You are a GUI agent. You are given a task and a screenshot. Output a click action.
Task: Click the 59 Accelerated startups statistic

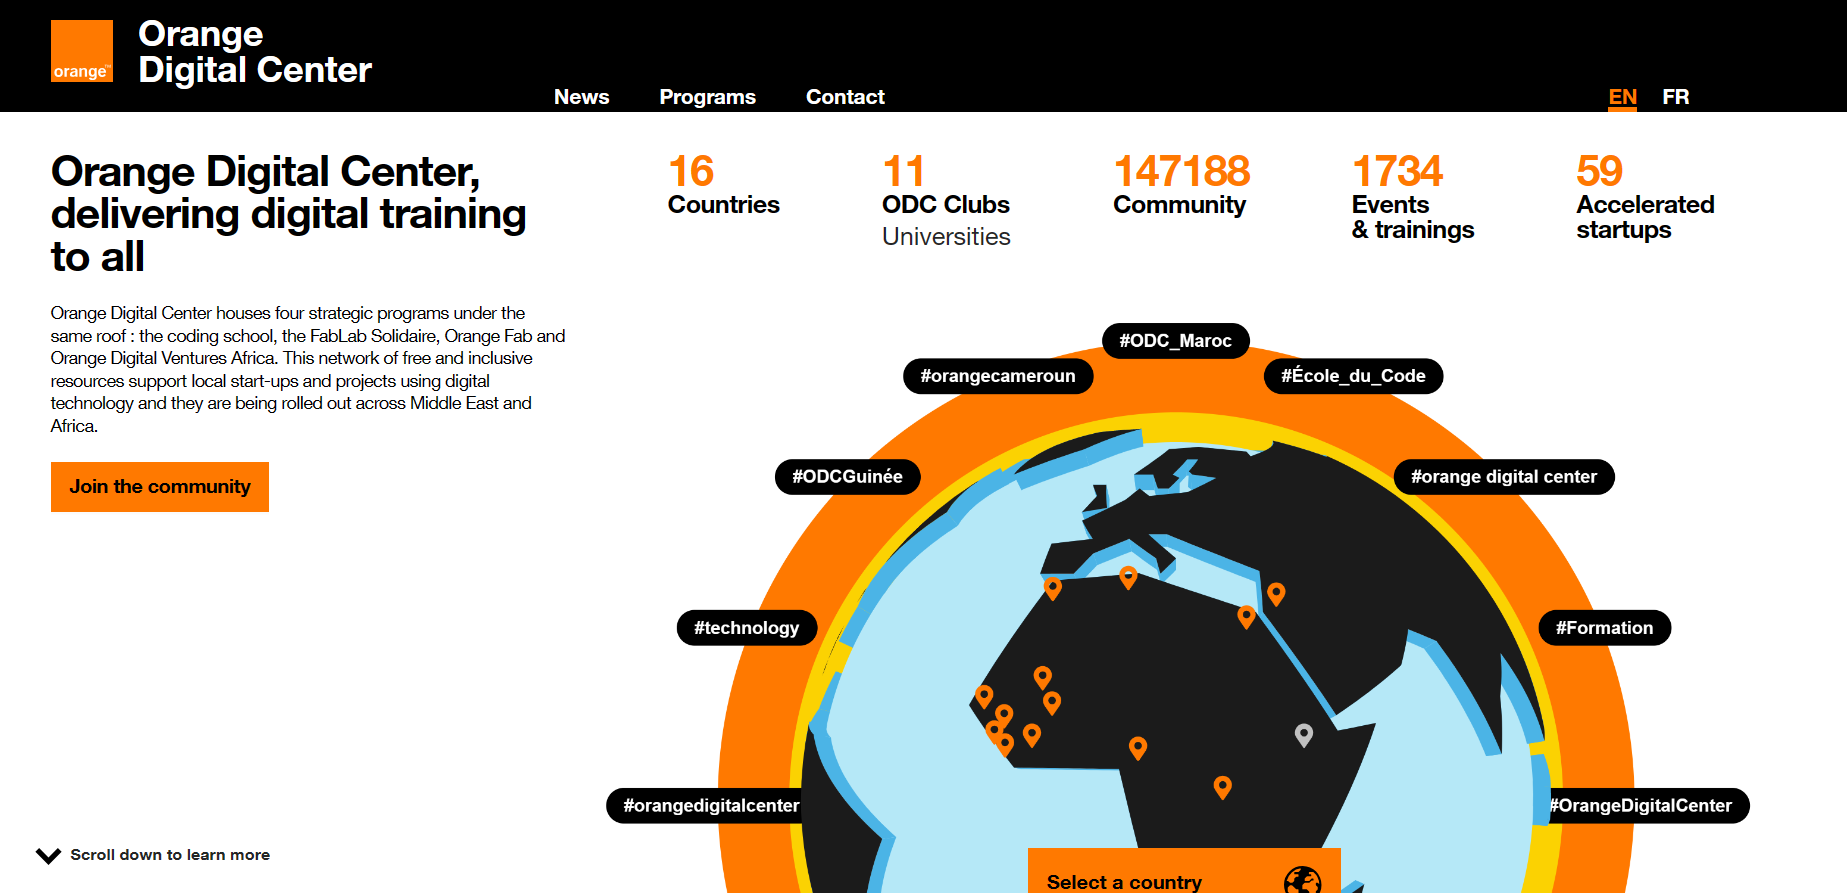(x=1645, y=197)
